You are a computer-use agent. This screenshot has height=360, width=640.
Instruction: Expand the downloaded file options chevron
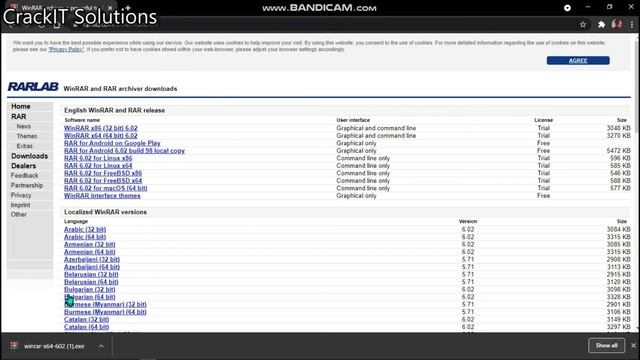tap(101, 346)
